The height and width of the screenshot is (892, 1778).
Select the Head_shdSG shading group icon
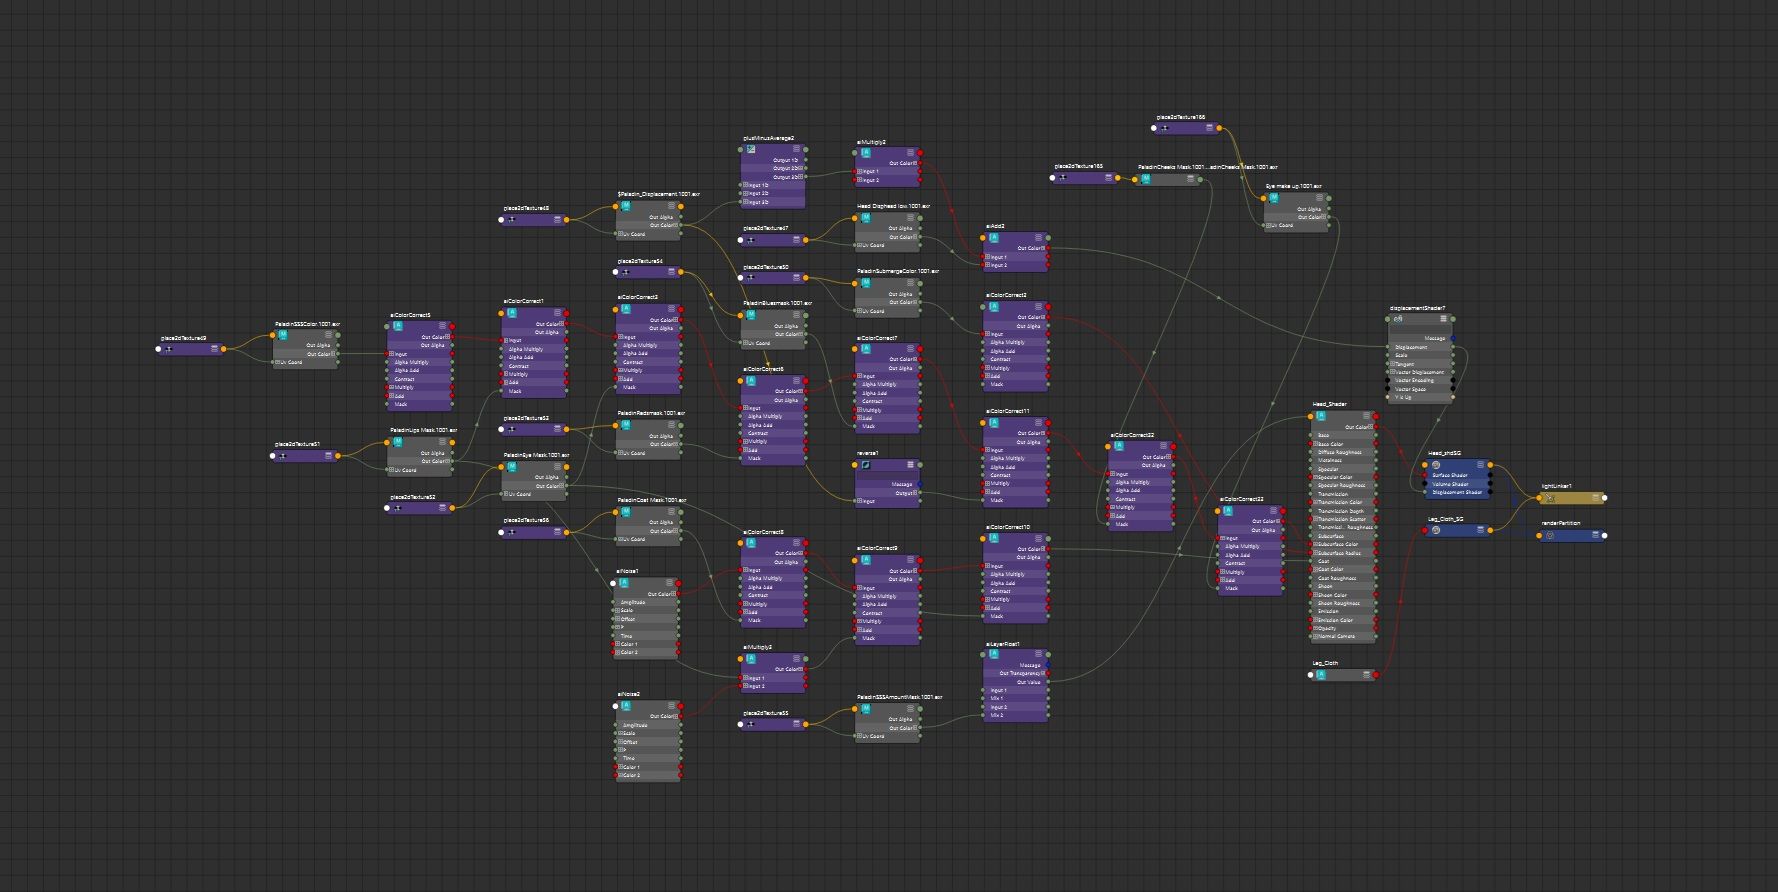pyautogui.click(x=1436, y=464)
